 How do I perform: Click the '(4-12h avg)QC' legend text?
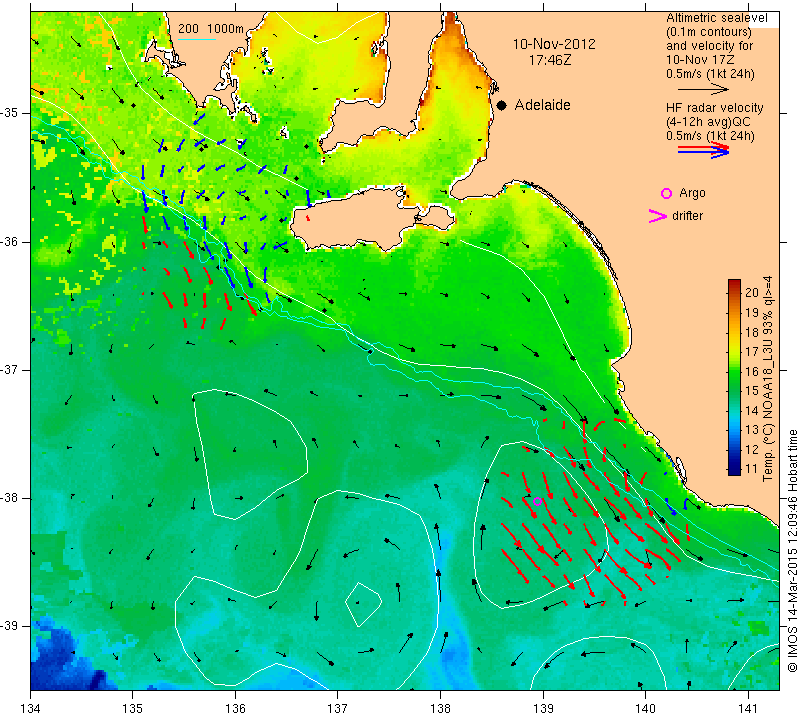pos(705,122)
